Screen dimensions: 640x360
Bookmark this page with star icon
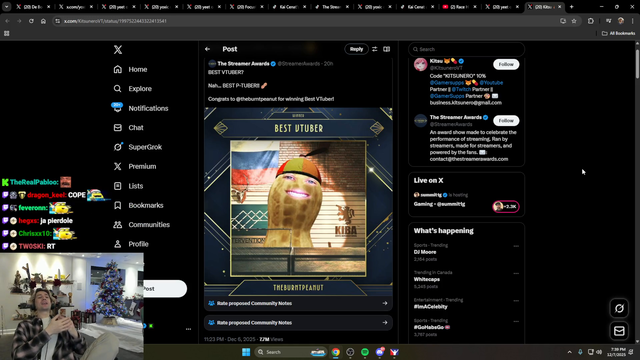(x=574, y=21)
